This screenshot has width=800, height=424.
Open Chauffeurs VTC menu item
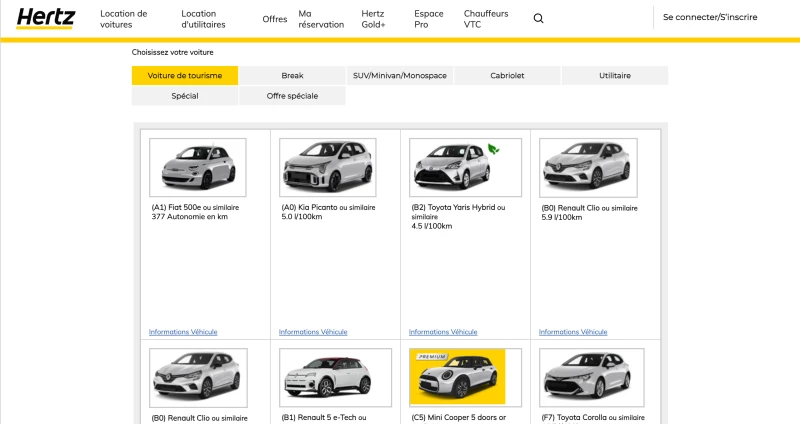click(x=486, y=19)
